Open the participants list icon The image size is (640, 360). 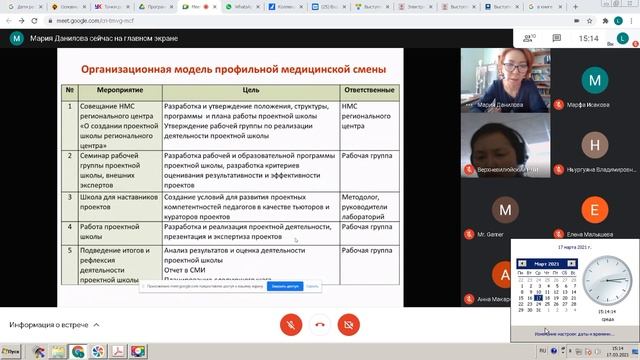pos(529,38)
